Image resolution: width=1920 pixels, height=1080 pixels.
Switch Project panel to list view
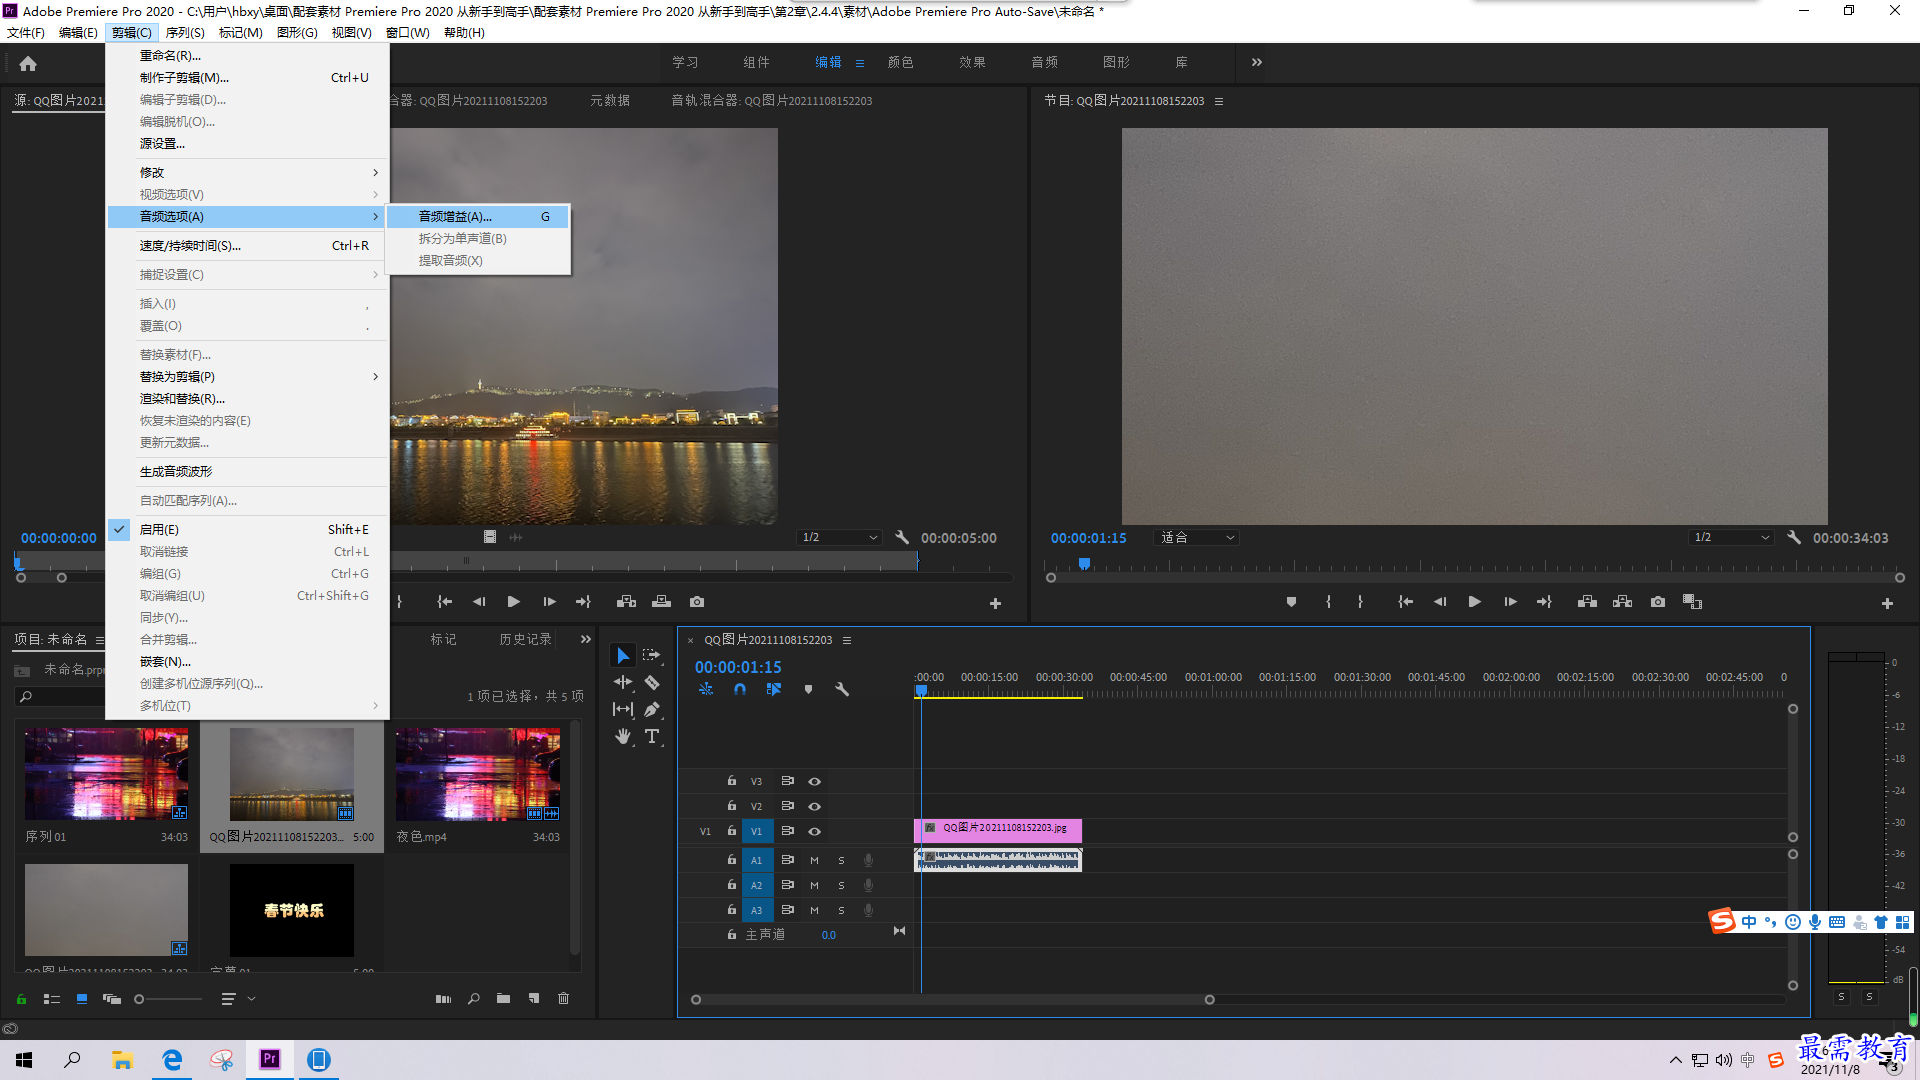(52, 998)
